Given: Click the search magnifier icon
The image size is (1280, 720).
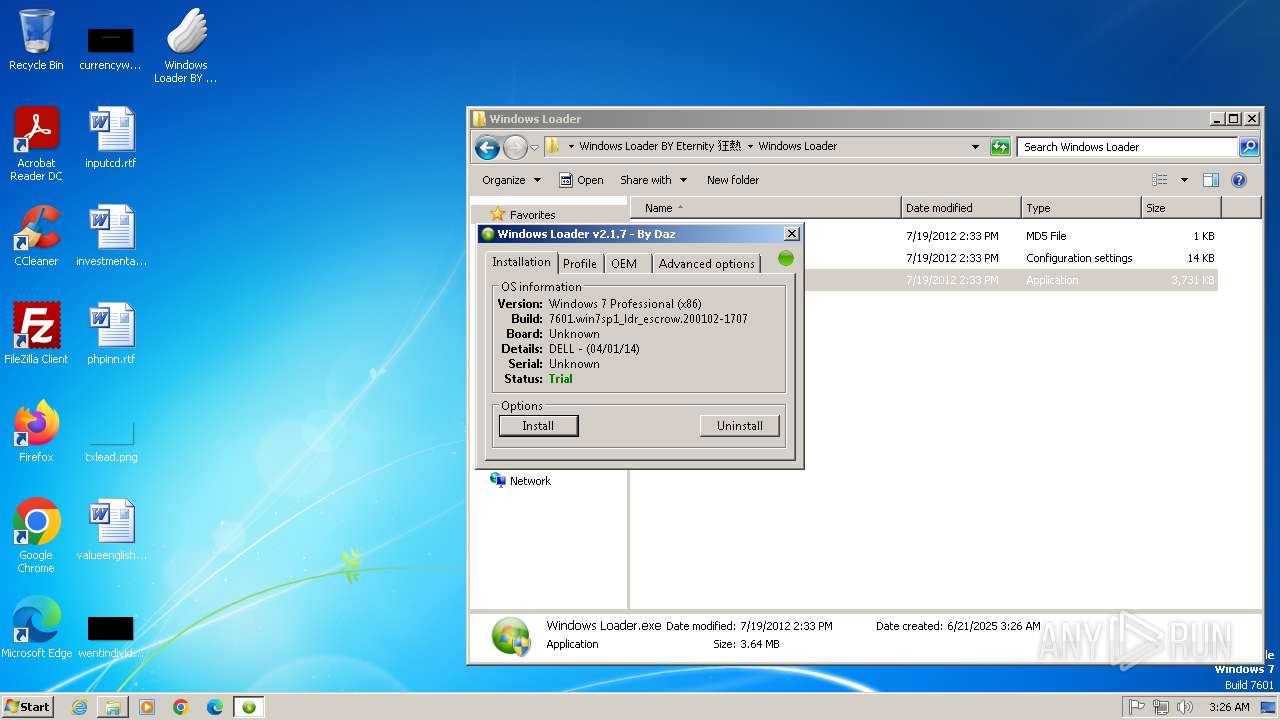Looking at the screenshot, I should (1248, 147).
